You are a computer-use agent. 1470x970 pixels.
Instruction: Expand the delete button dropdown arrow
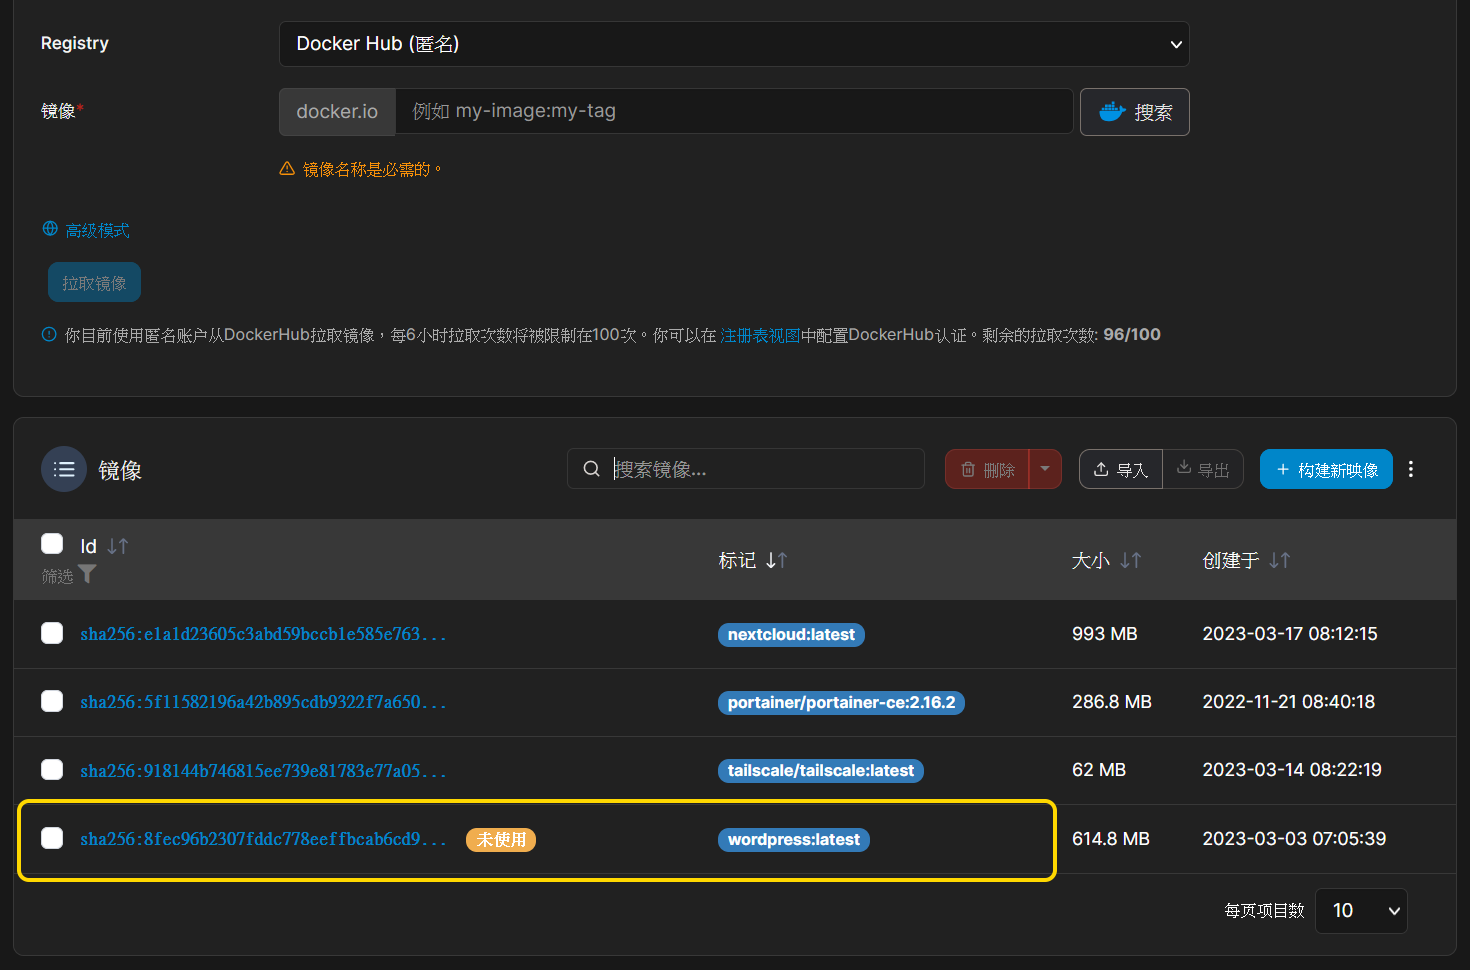tap(1045, 469)
